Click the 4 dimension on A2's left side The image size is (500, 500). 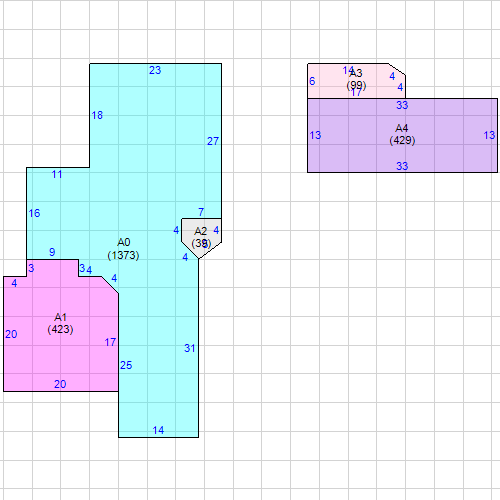pos(176,230)
